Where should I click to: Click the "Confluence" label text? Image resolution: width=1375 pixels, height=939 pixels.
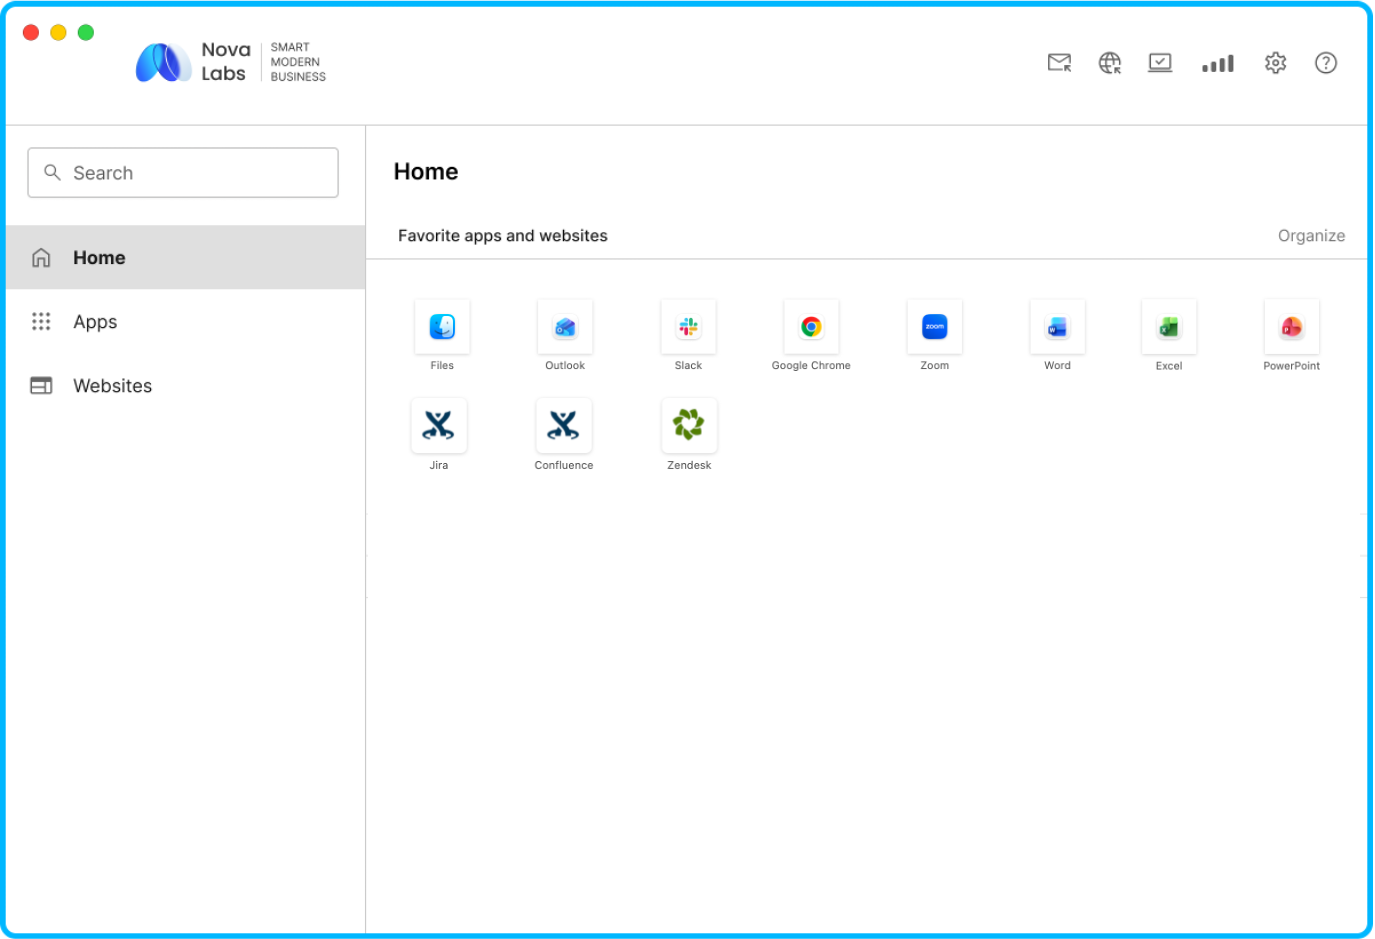pyautogui.click(x=564, y=465)
